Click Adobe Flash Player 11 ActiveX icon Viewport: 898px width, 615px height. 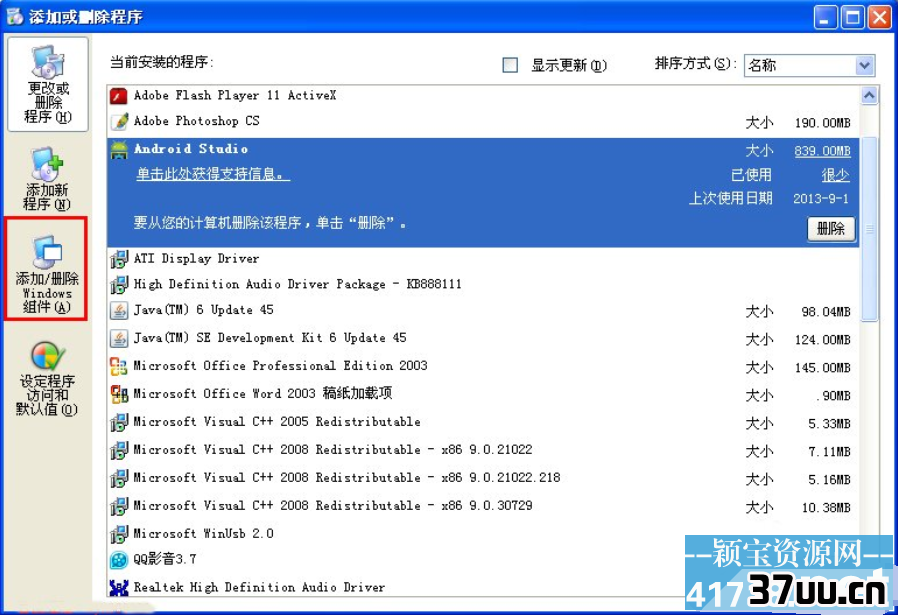[119, 96]
